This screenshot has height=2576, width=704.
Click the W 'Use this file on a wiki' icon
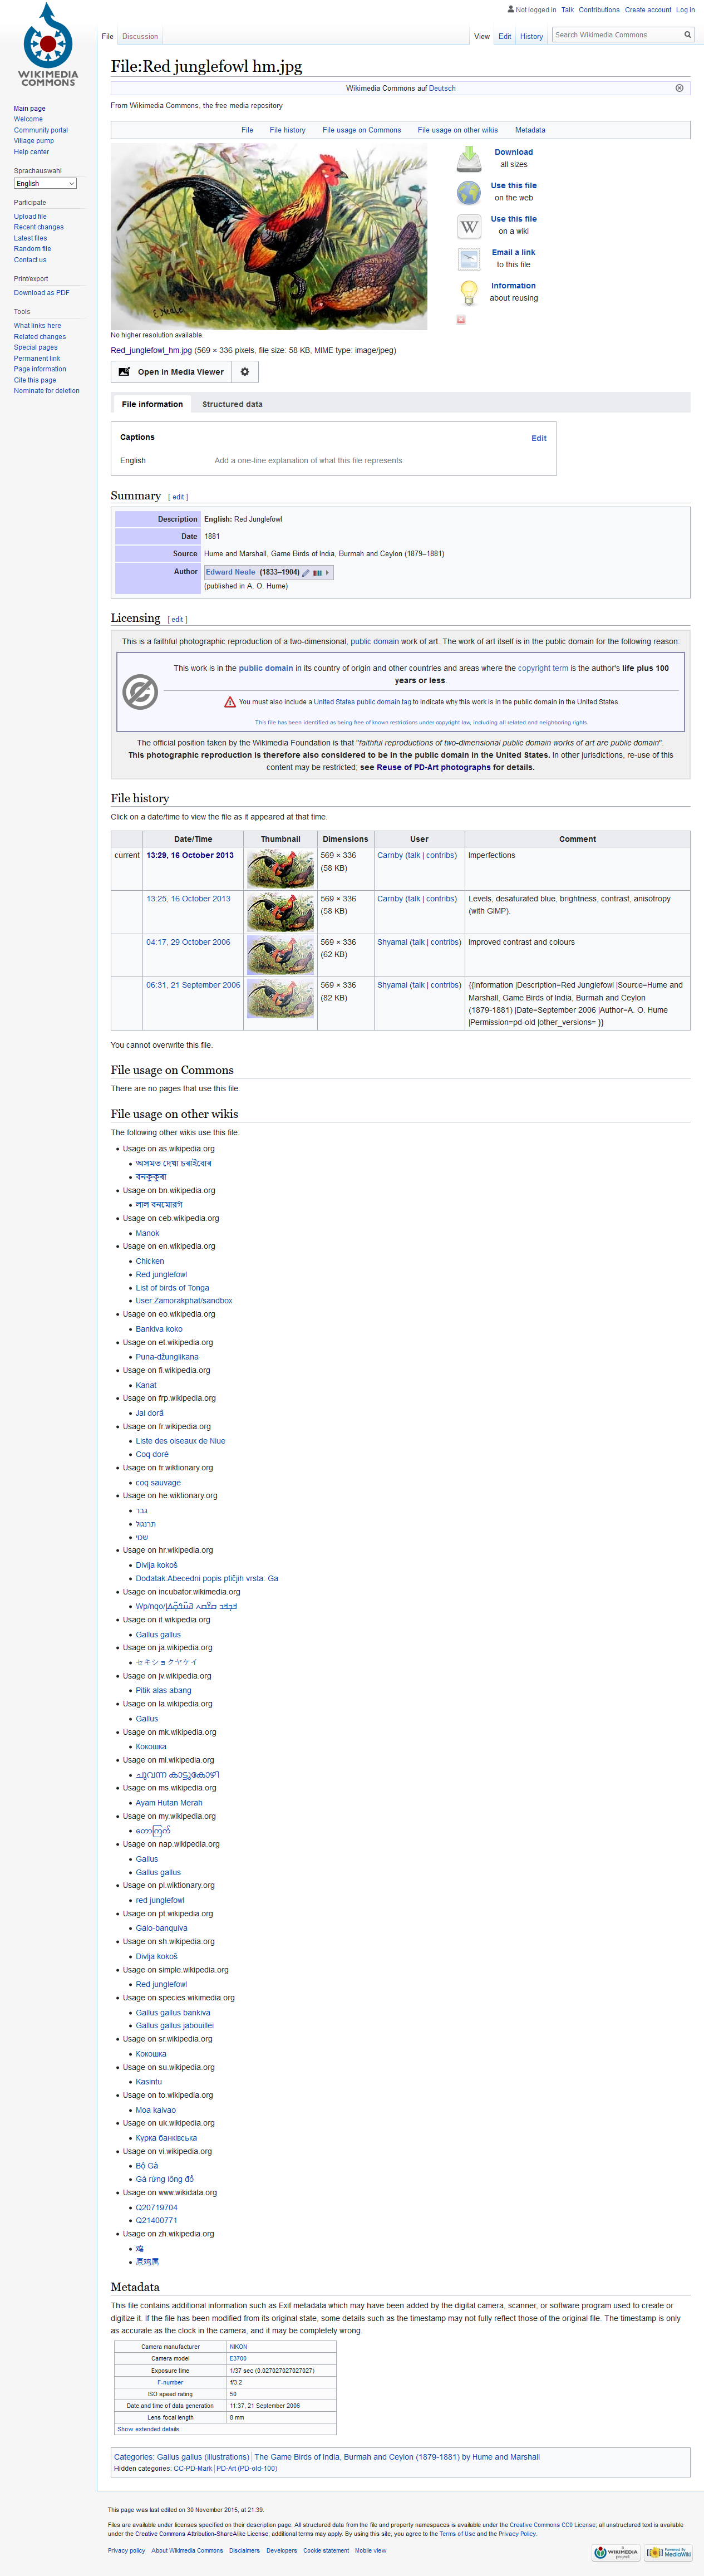[x=469, y=226]
